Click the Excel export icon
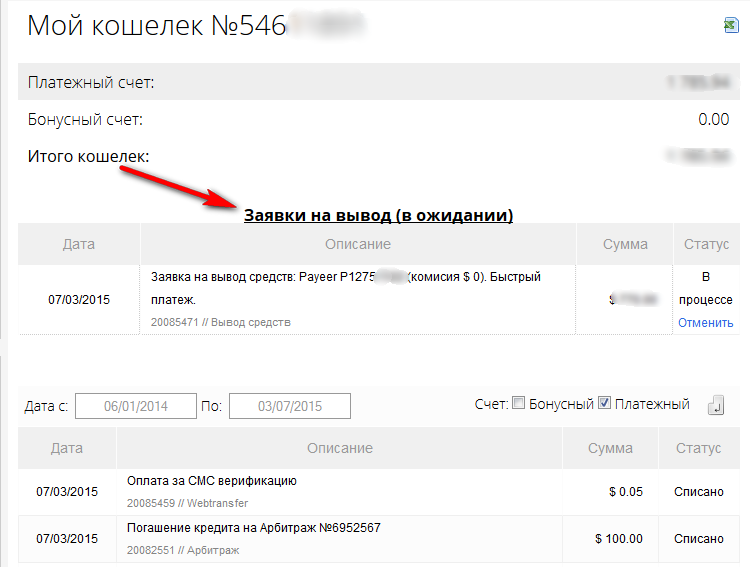Image resolution: width=750 pixels, height=567 pixels. [x=731, y=26]
